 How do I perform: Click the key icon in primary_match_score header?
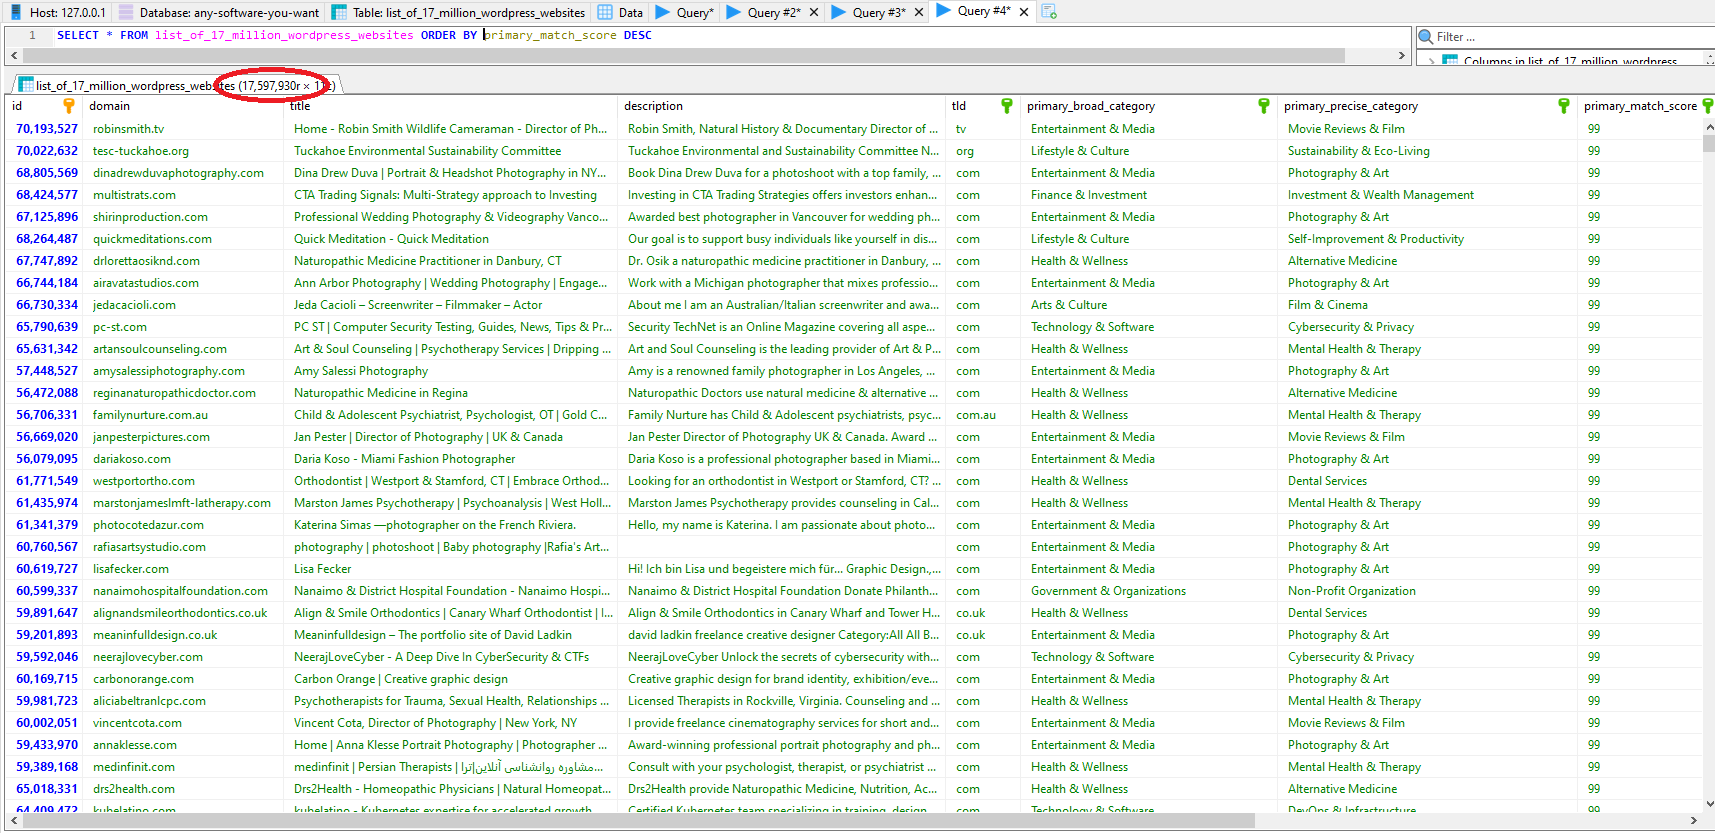click(x=1708, y=106)
